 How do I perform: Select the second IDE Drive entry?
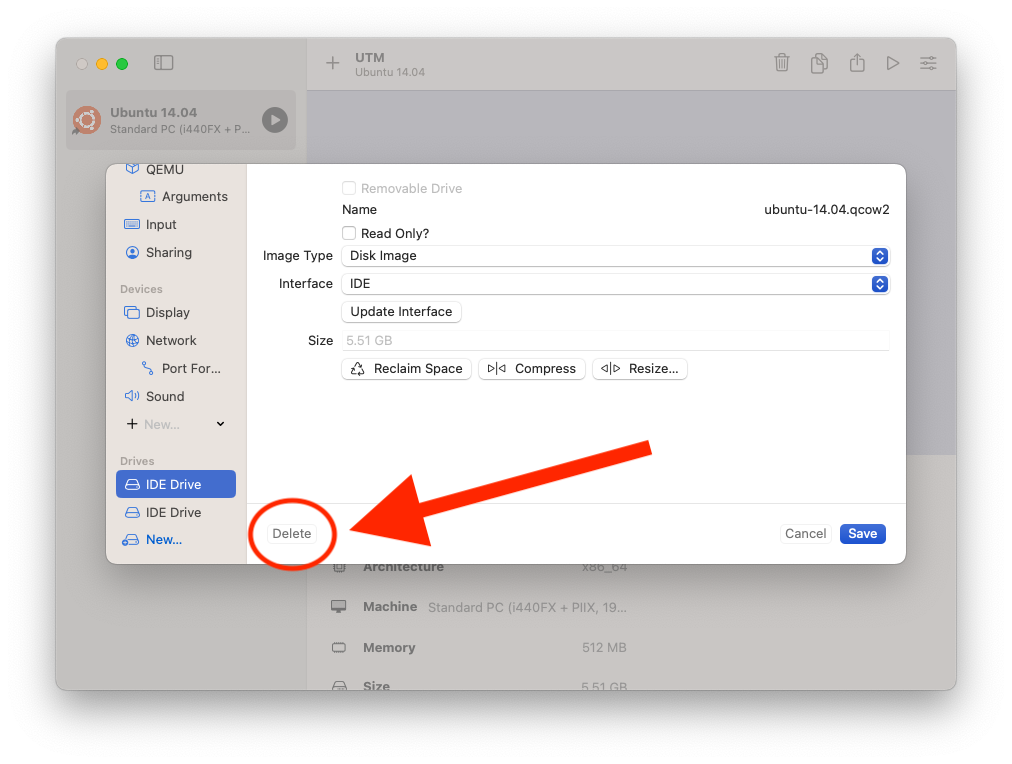point(173,512)
